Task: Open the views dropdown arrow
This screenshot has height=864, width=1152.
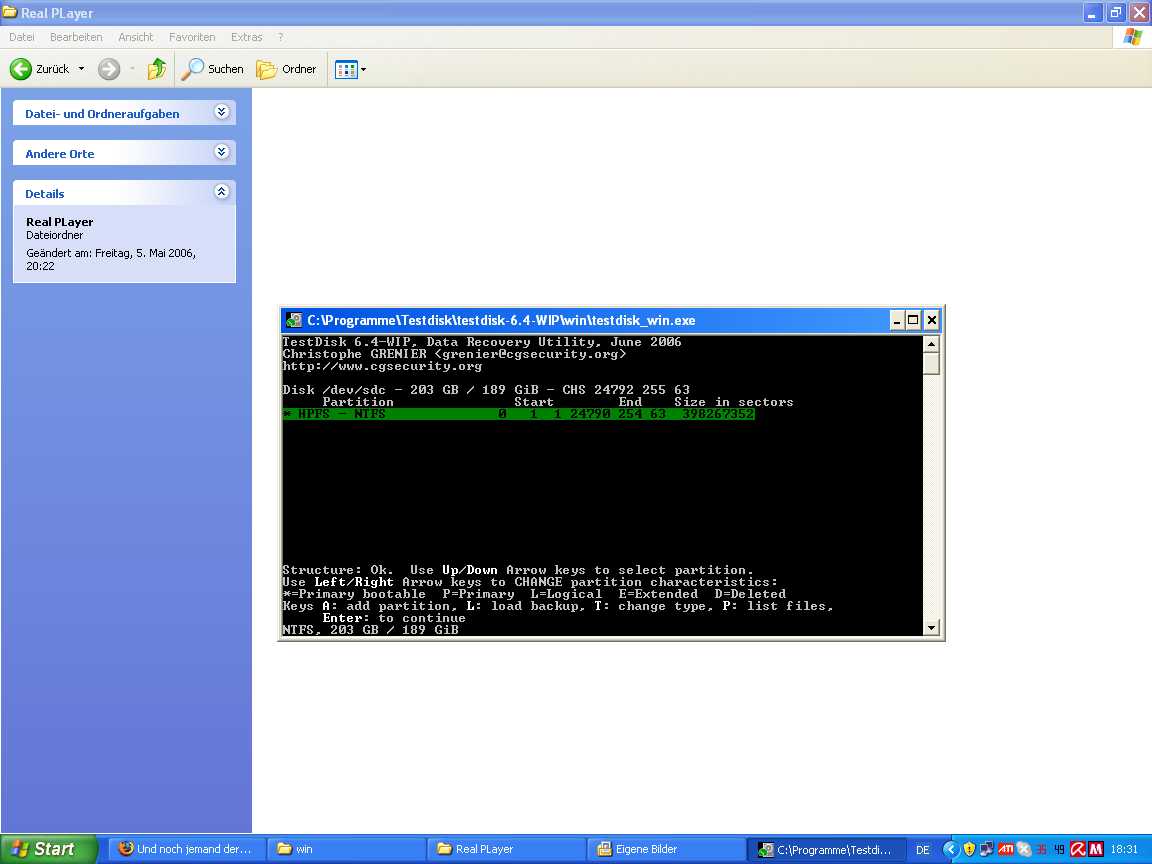Action: (x=363, y=70)
